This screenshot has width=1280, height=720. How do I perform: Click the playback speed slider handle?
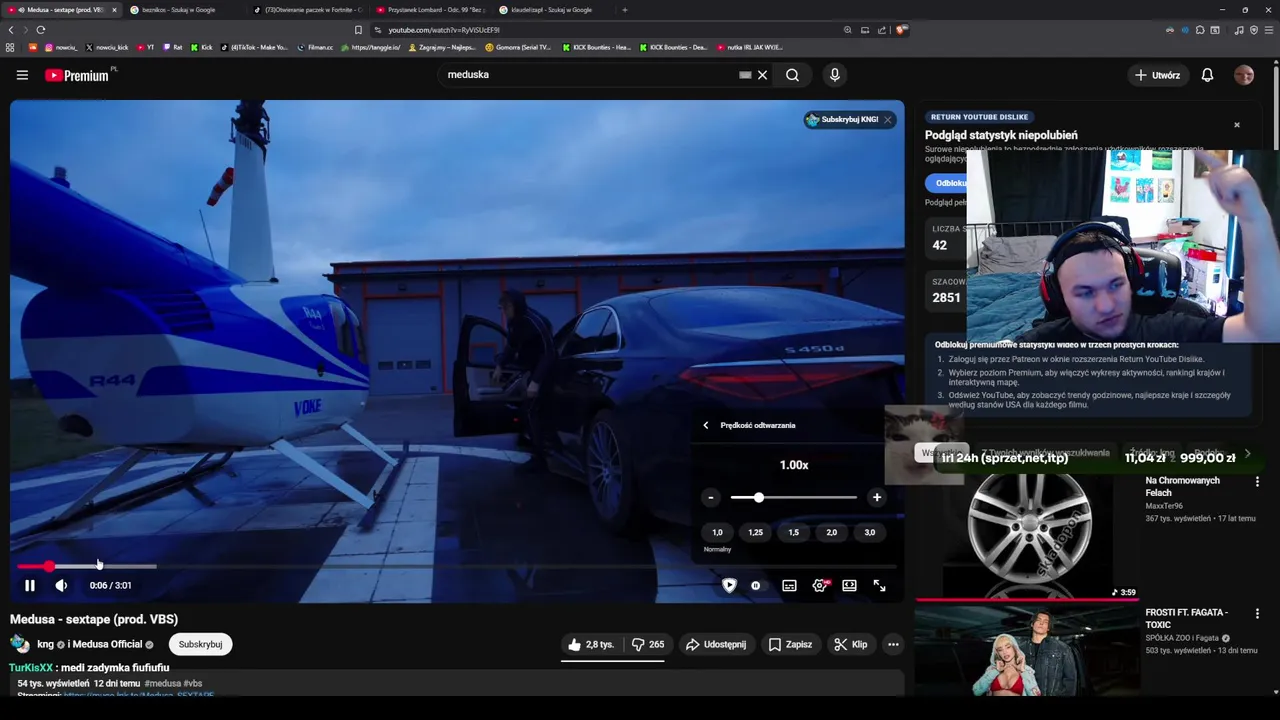coord(759,497)
